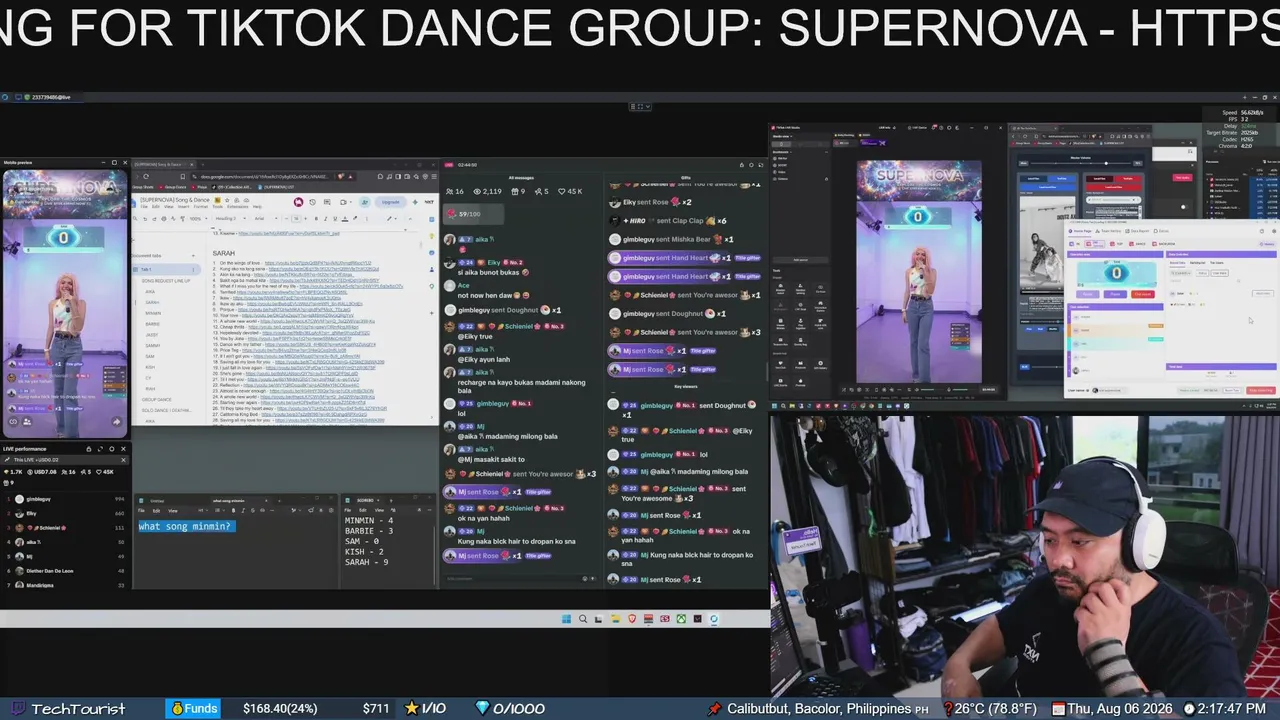Select the All messages chat tab
The width and height of the screenshot is (1280, 720).
tap(522, 177)
